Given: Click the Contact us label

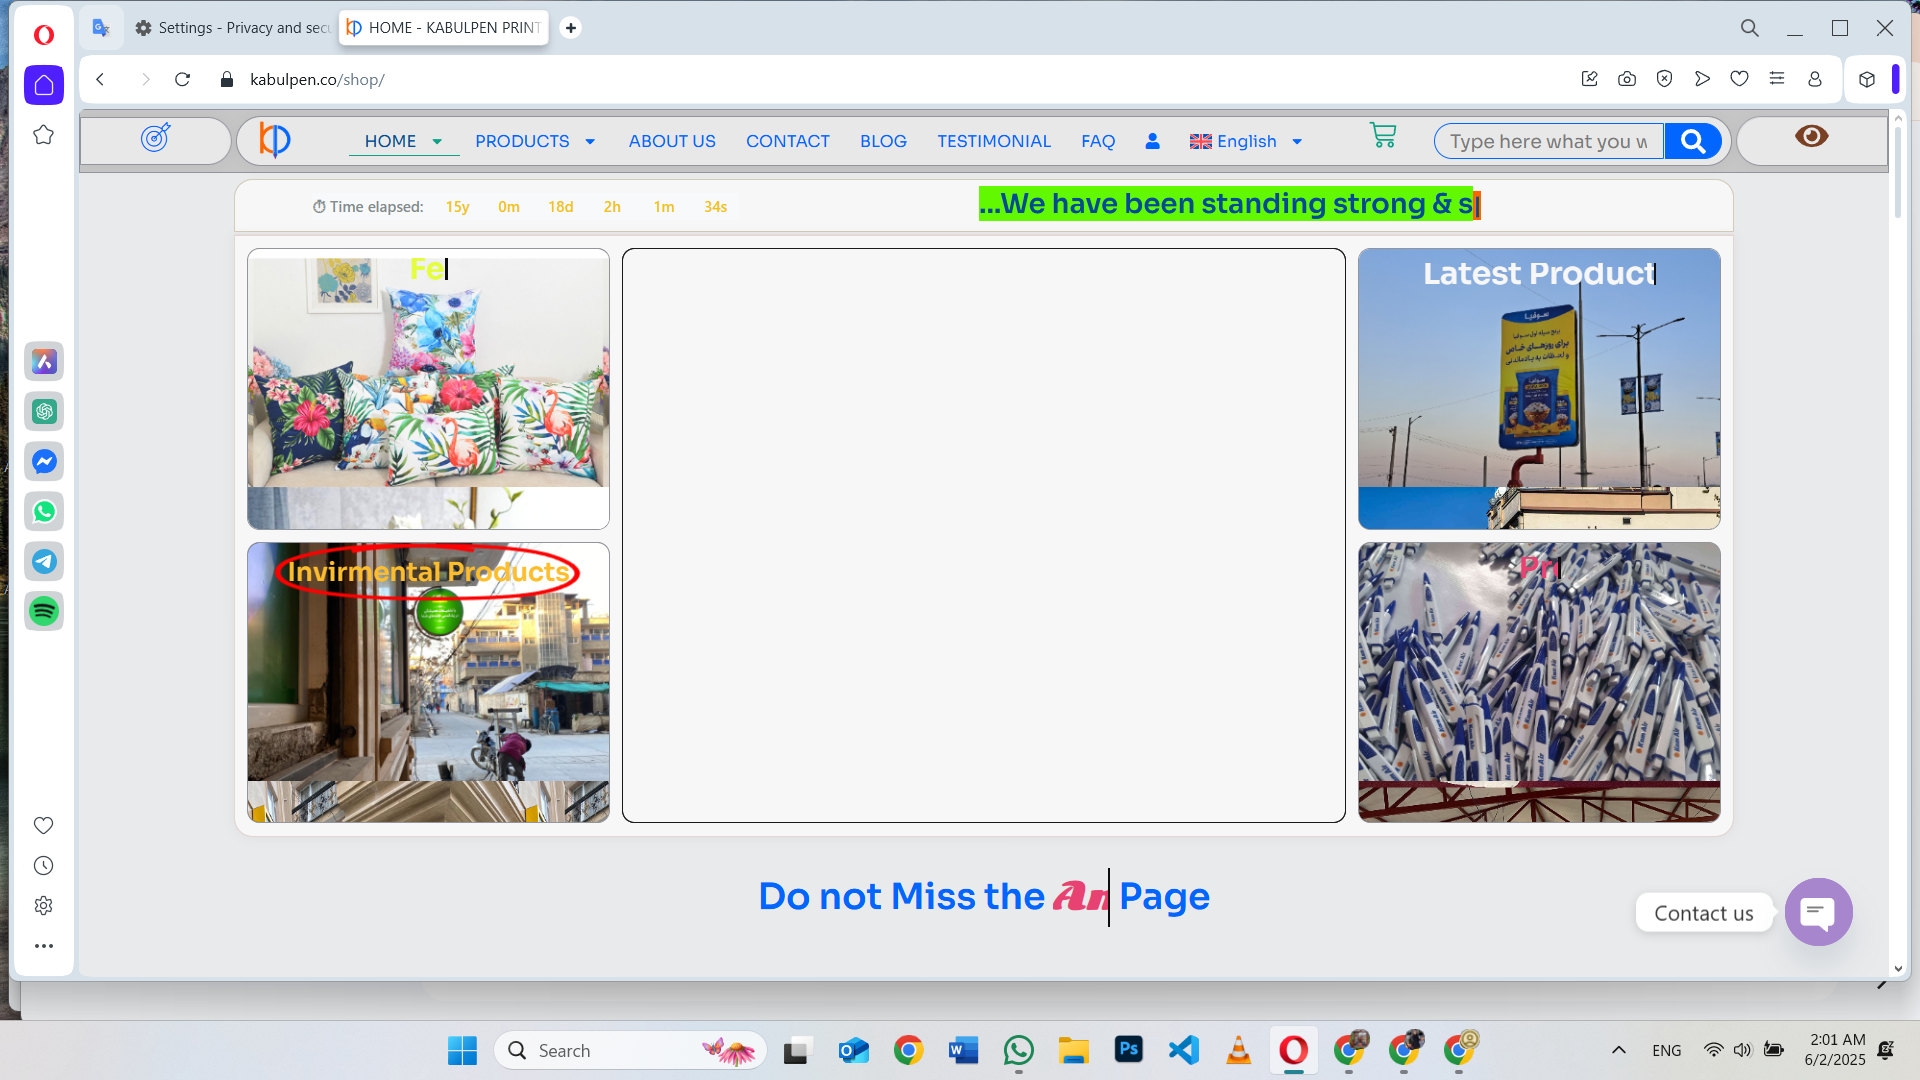Looking at the screenshot, I should pos(1703,913).
